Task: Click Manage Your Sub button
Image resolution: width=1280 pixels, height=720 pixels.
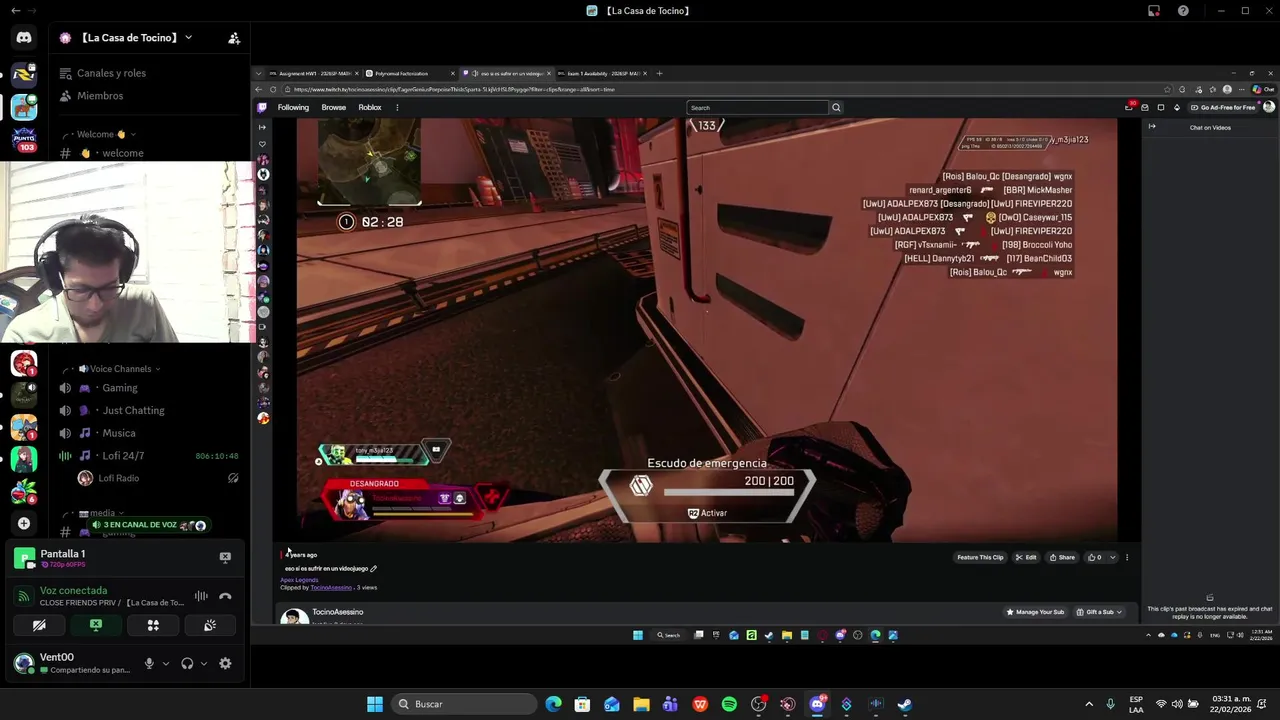Action: click(1036, 612)
